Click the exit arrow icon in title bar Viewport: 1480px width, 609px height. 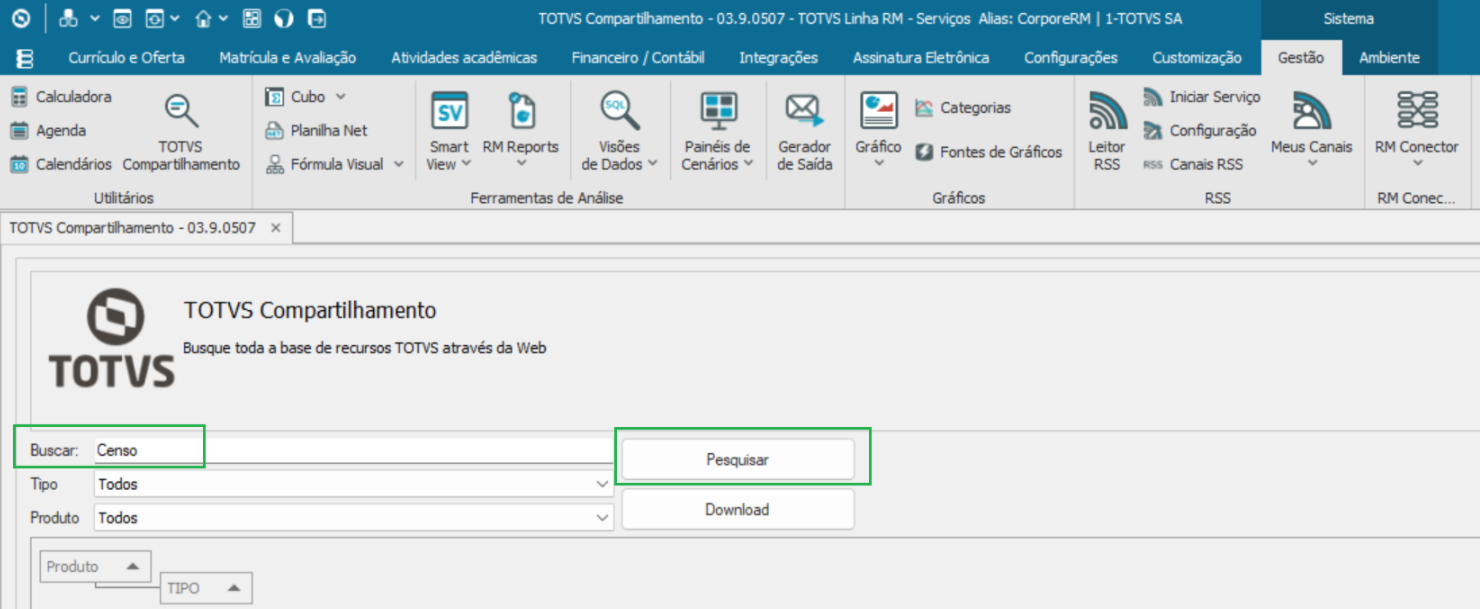(316, 18)
